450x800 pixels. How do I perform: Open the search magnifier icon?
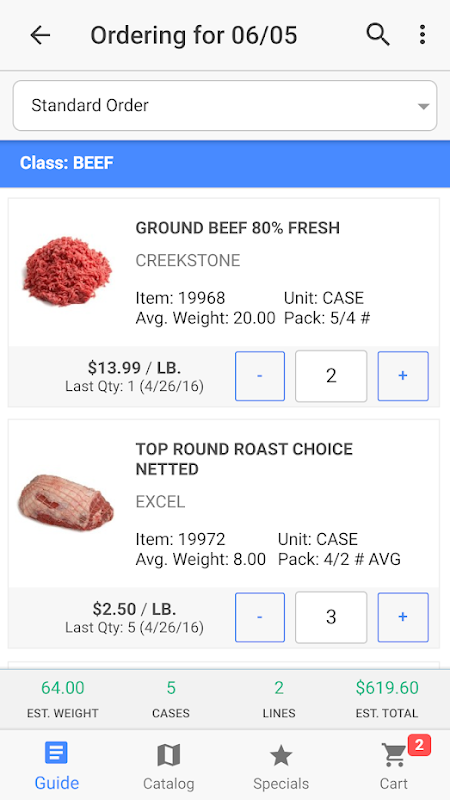378,35
